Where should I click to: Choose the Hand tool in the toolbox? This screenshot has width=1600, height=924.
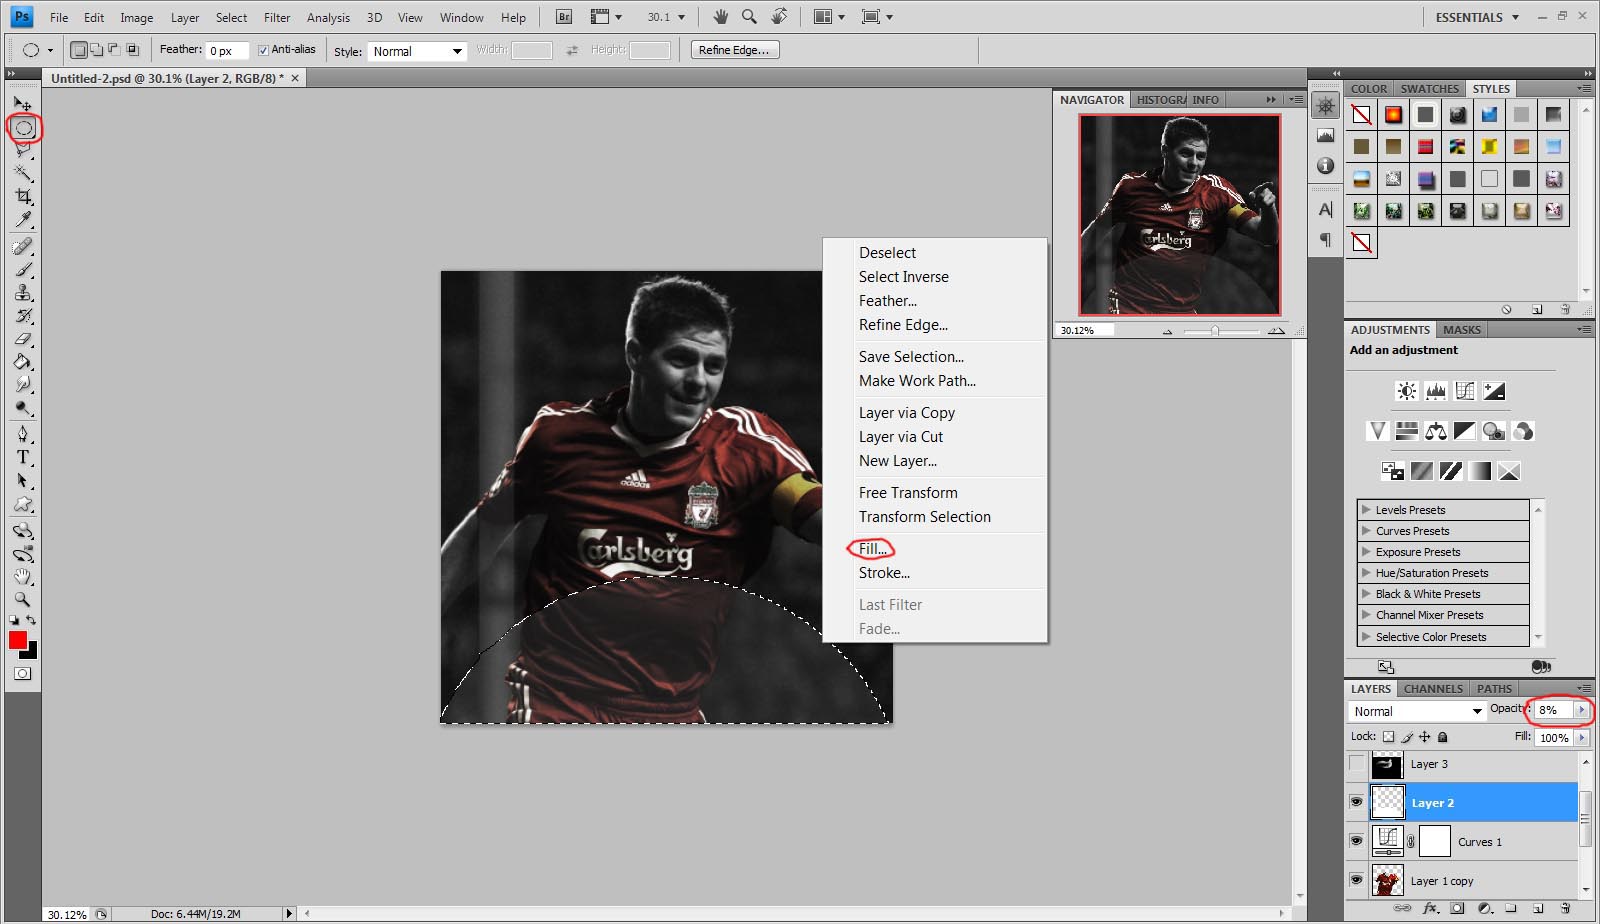click(x=22, y=576)
